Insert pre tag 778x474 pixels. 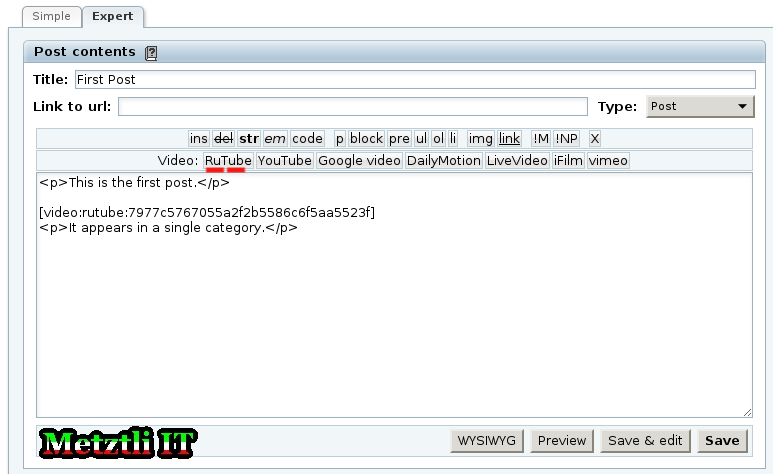[x=399, y=138]
